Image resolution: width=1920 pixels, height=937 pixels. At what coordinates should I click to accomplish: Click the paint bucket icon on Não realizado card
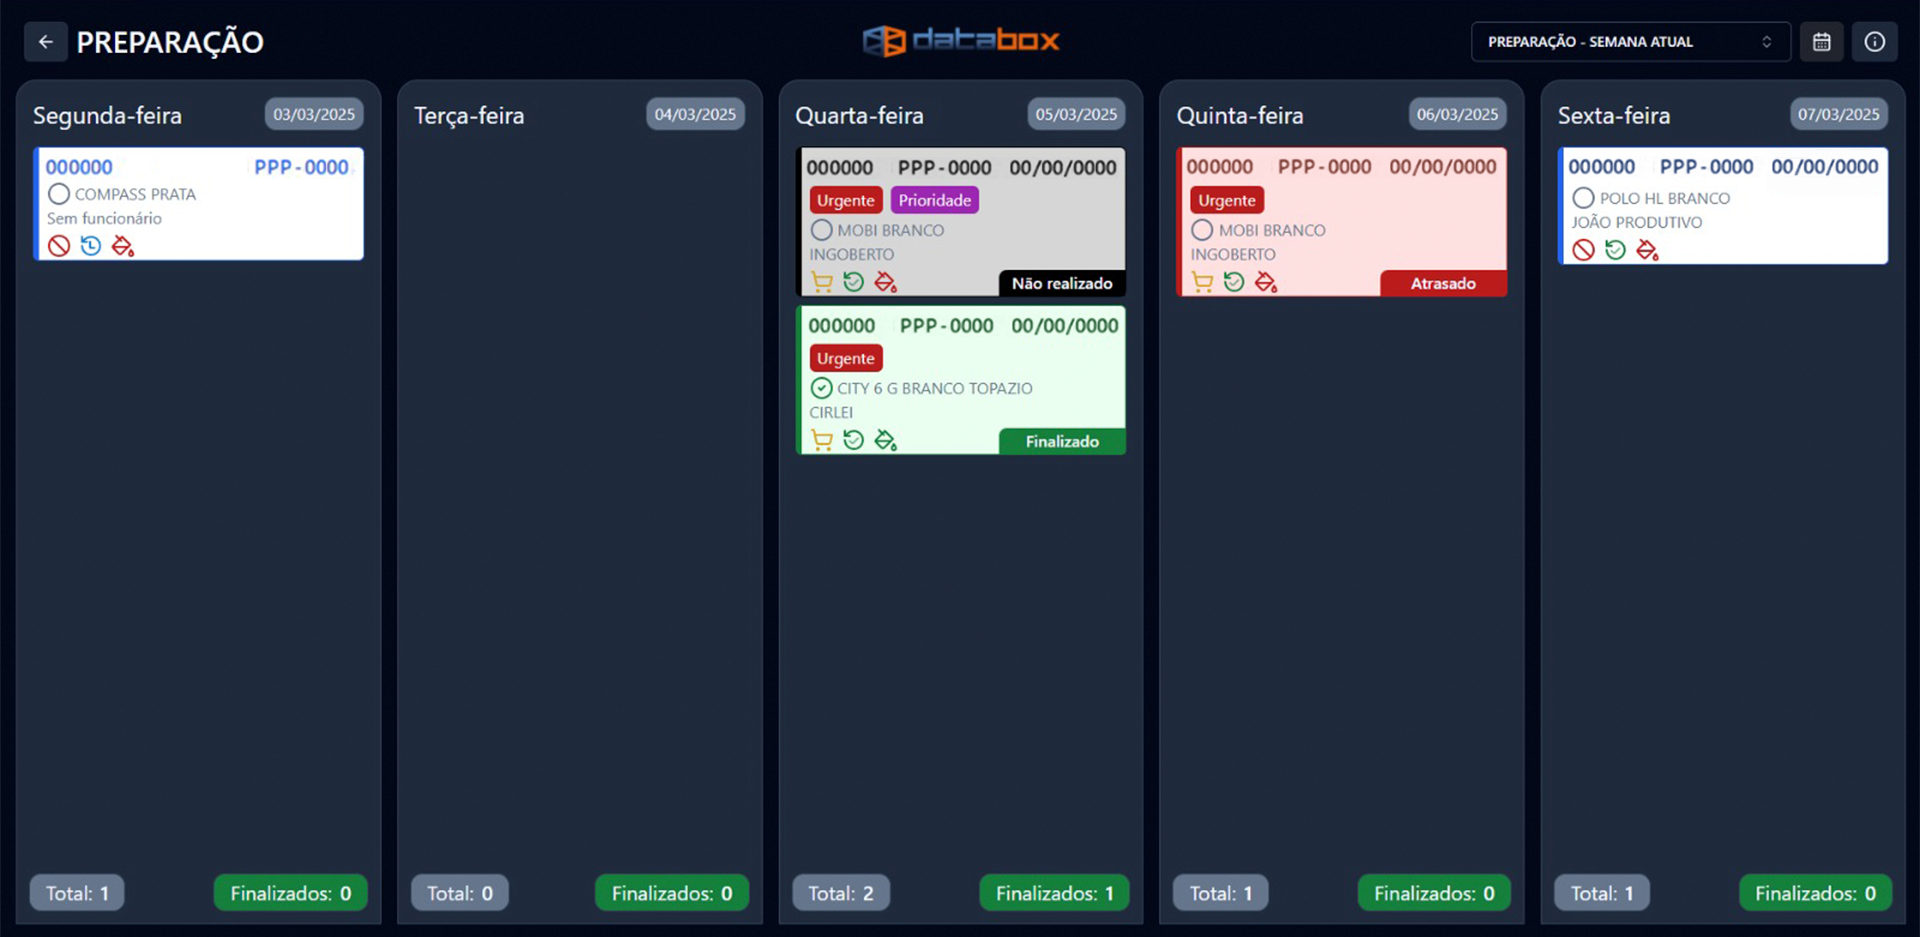pos(885,283)
